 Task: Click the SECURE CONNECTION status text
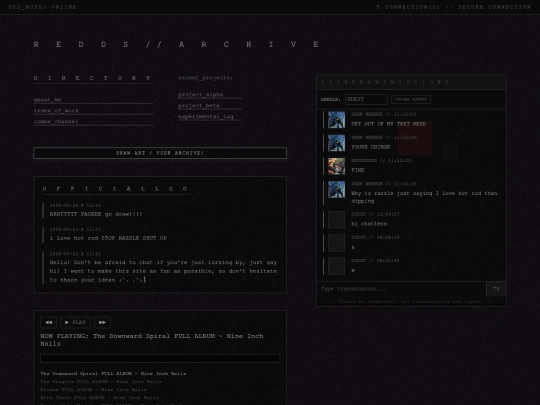pyautogui.click(x=495, y=7)
